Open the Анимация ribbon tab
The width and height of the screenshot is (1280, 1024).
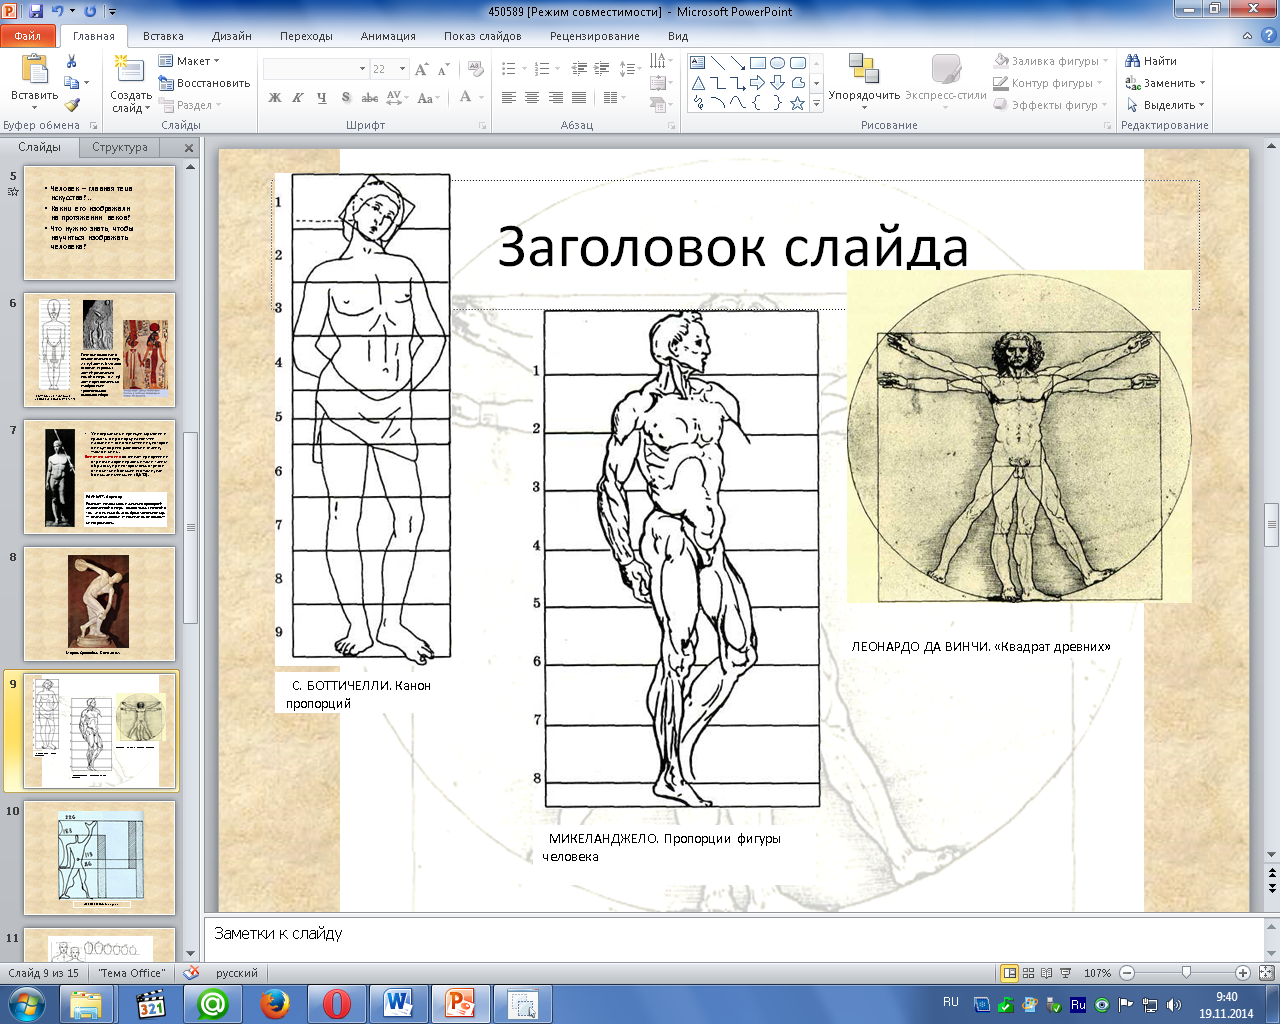[x=388, y=36]
